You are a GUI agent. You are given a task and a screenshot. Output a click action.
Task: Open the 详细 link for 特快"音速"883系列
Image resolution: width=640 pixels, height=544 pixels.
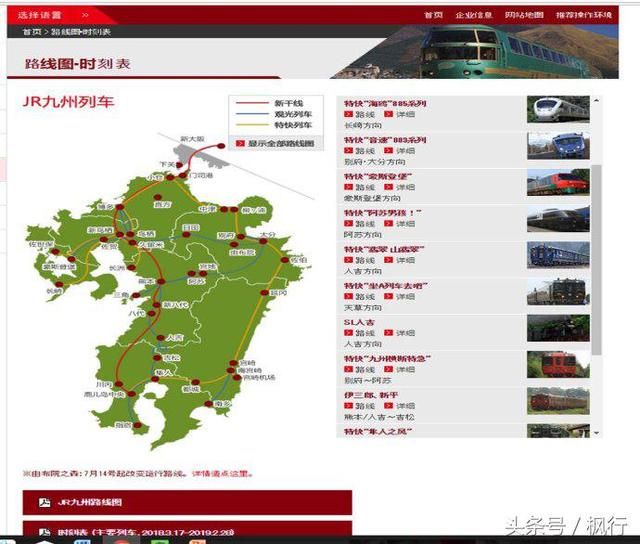400,151
